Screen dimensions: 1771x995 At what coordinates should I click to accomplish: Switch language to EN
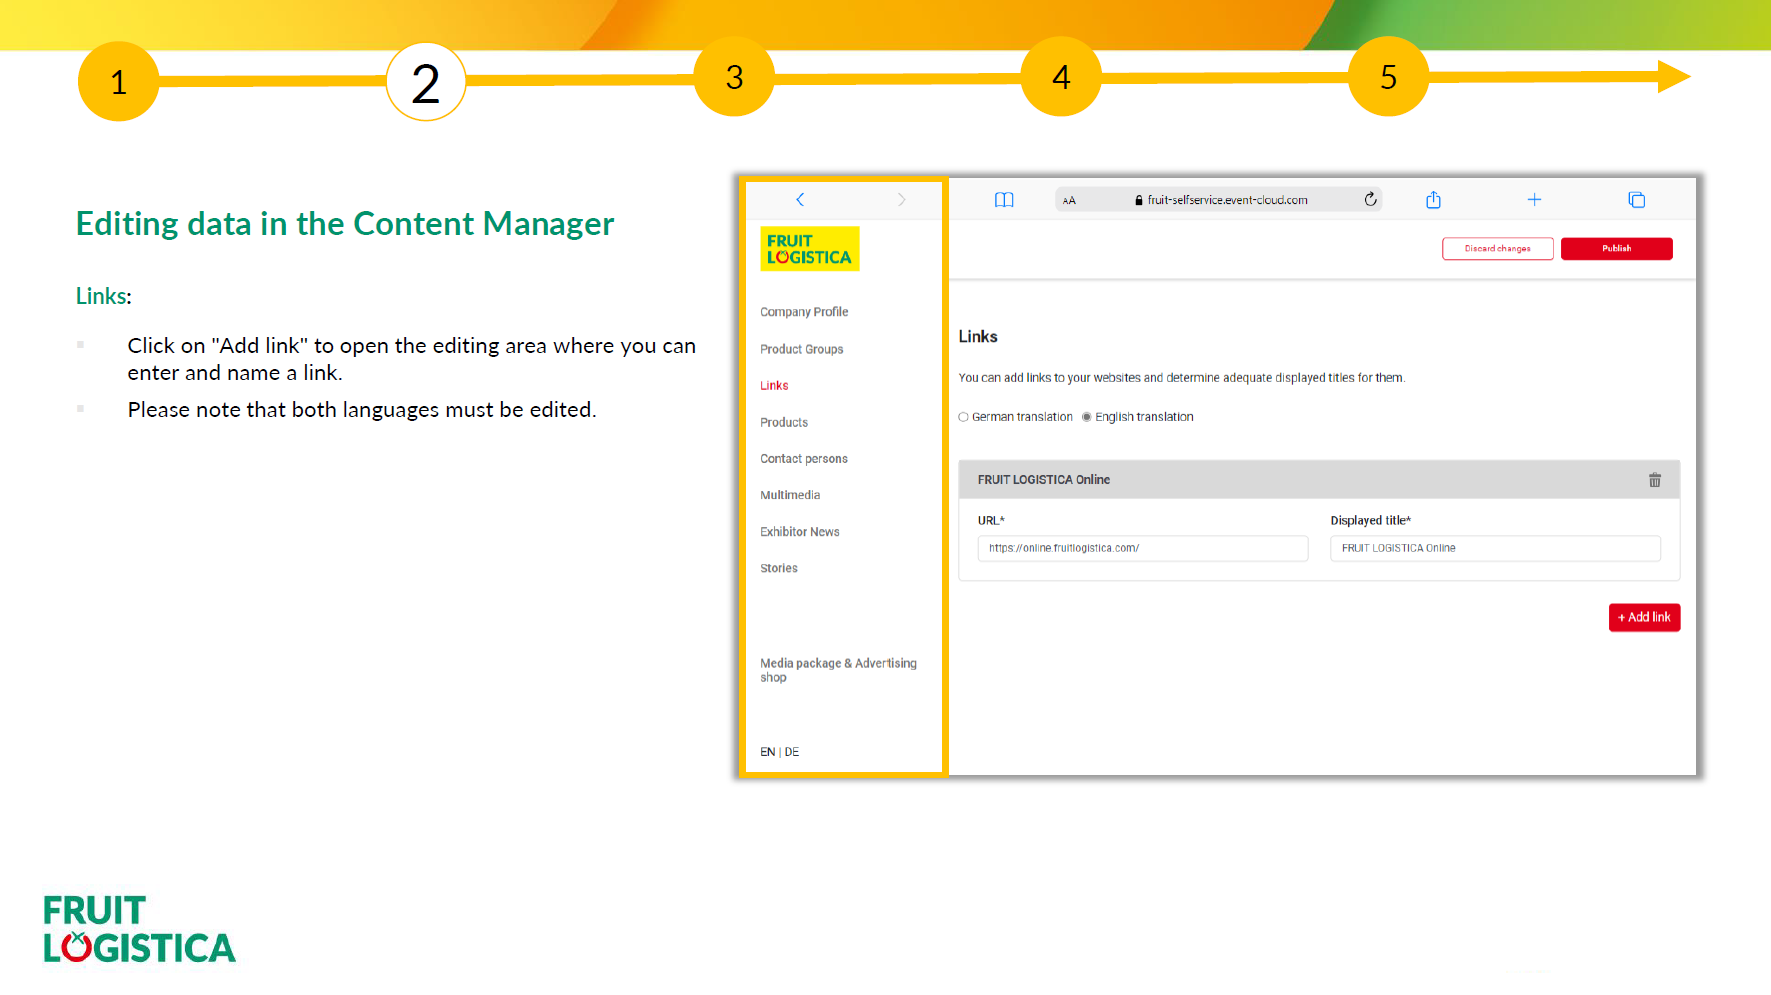(x=767, y=752)
